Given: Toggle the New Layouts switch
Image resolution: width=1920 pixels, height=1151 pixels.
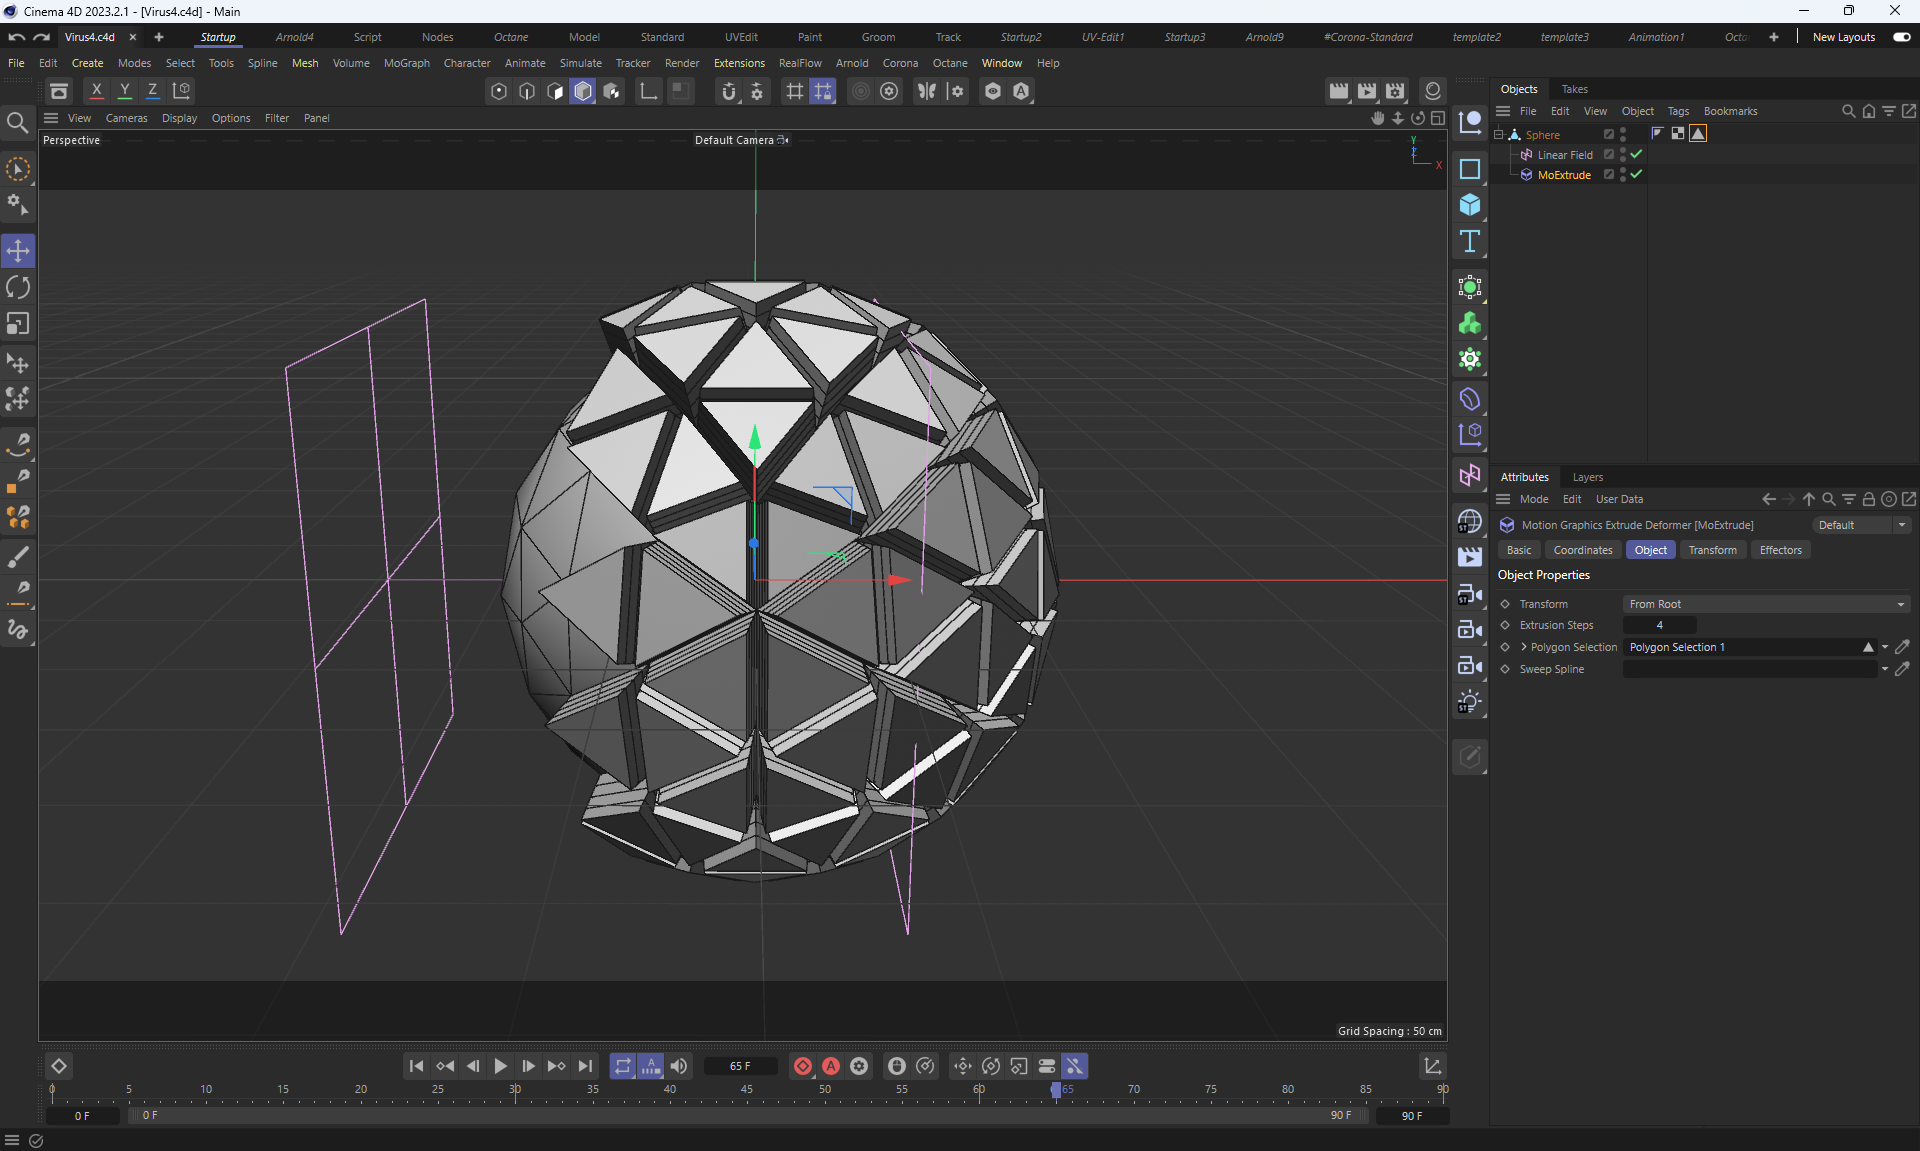Looking at the screenshot, I should click(x=1901, y=37).
